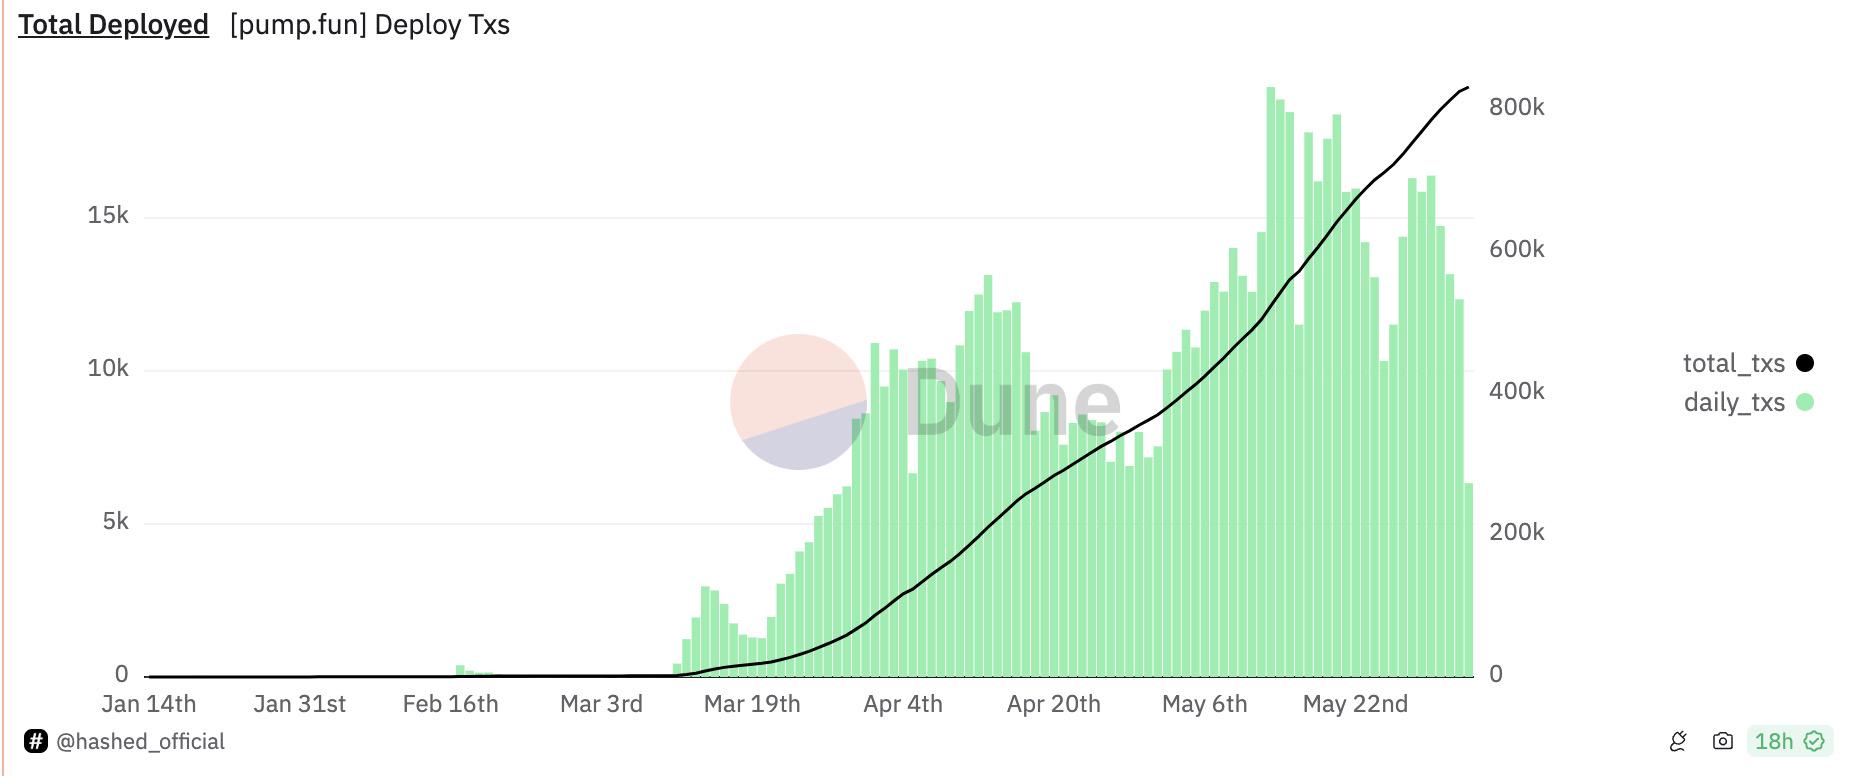Click the 15k left axis label

tap(108, 216)
